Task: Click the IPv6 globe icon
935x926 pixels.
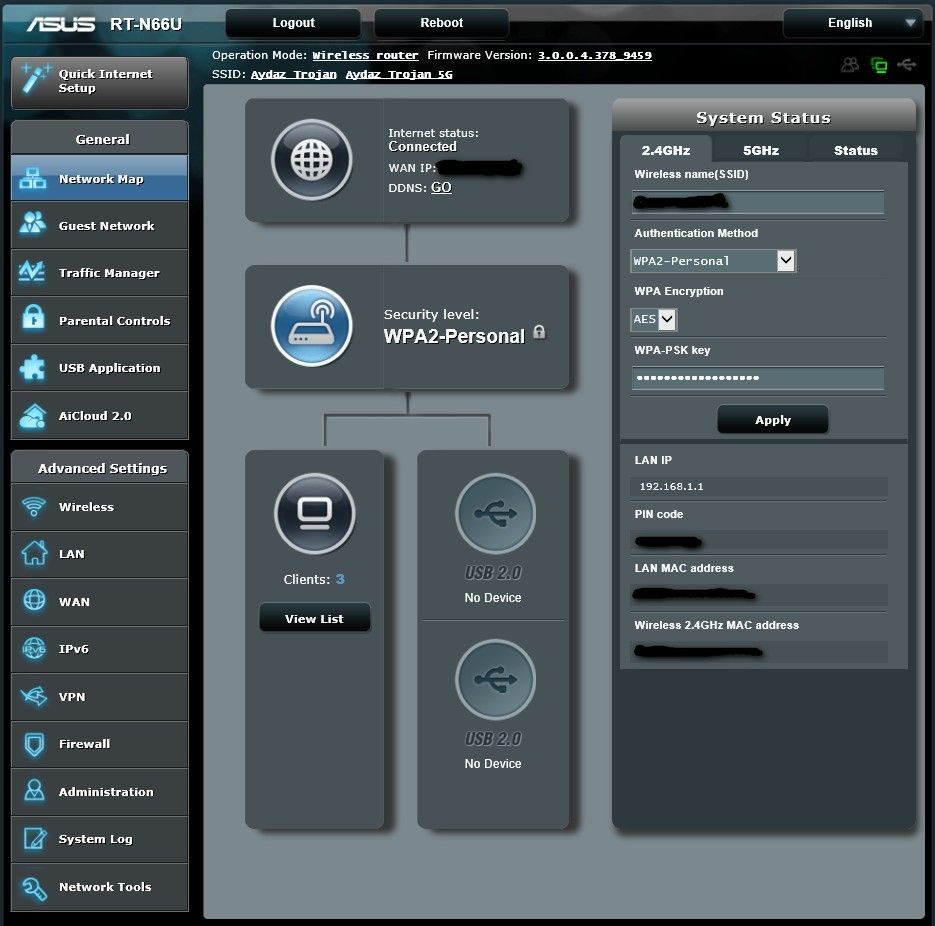Action: coord(34,648)
